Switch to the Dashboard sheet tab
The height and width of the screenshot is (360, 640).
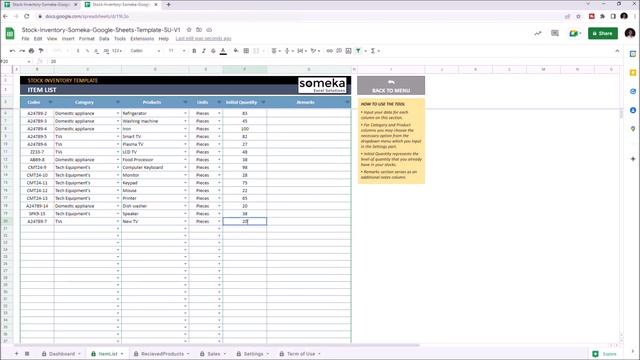point(61,354)
